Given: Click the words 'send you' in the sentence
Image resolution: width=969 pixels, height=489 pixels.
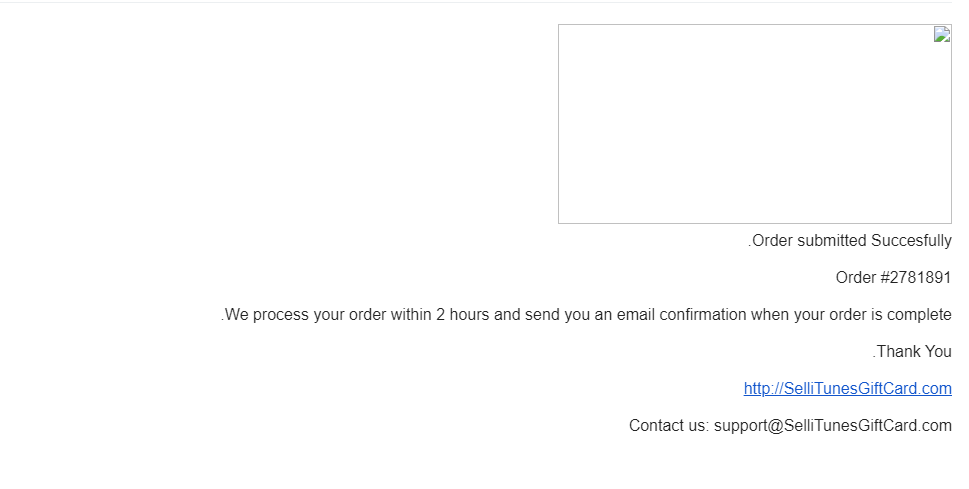Looking at the screenshot, I should tap(557, 315).
